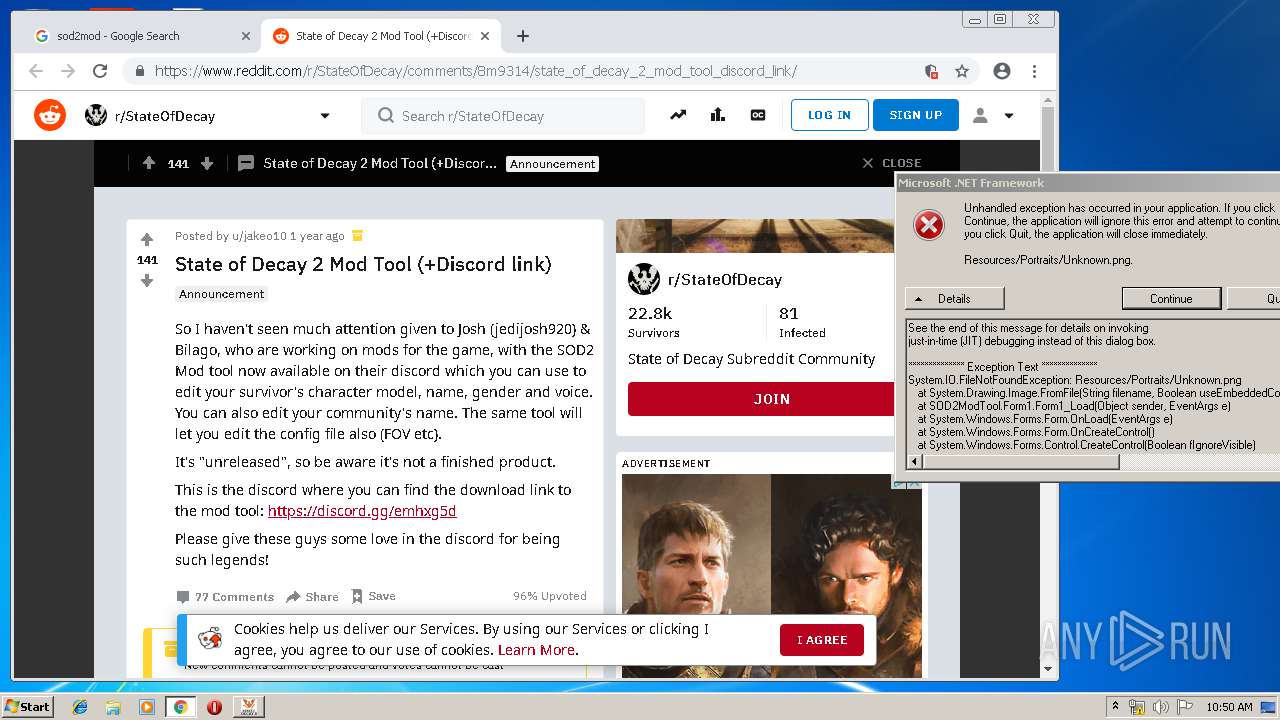
Task: Click the LOG IN button
Action: click(830, 115)
